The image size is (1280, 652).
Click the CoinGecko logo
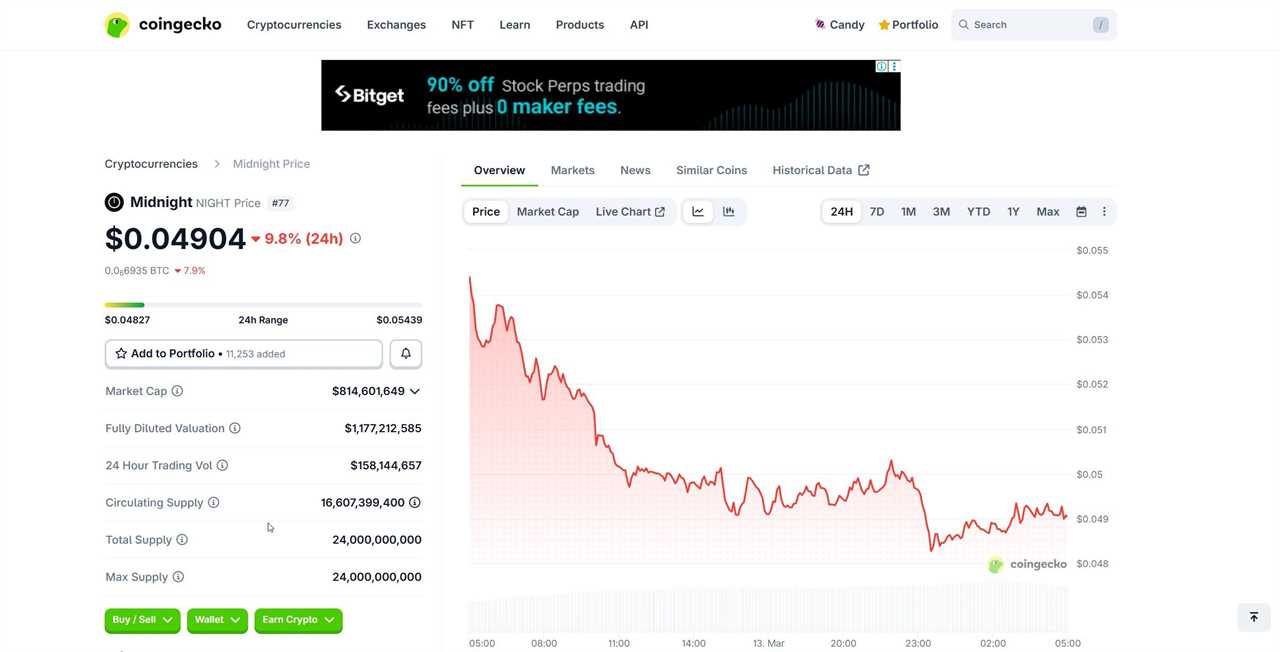point(163,24)
